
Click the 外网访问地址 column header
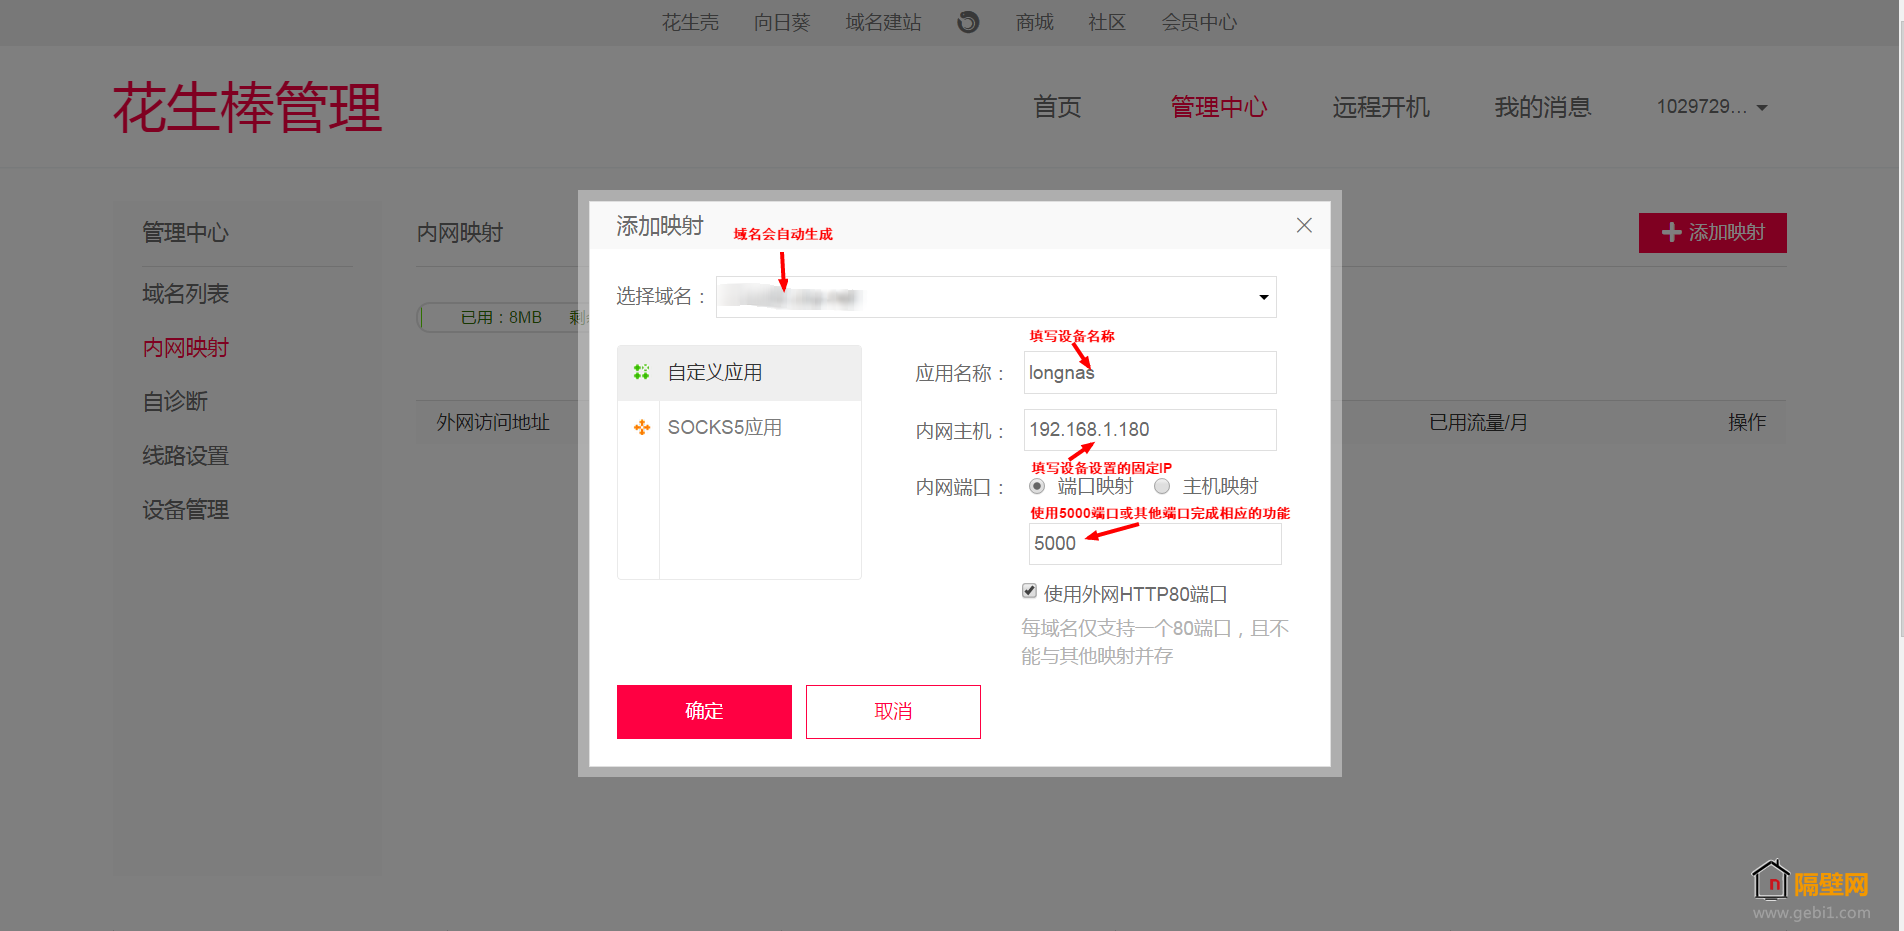click(x=493, y=423)
